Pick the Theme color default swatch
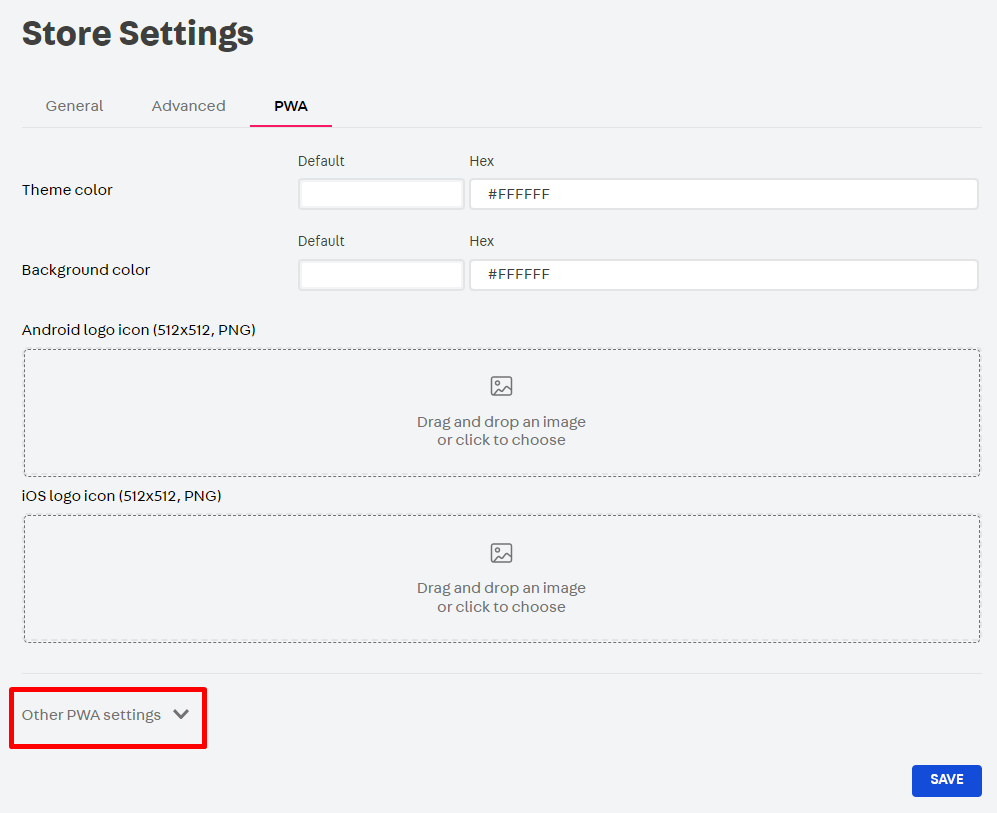 pyautogui.click(x=381, y=194)
